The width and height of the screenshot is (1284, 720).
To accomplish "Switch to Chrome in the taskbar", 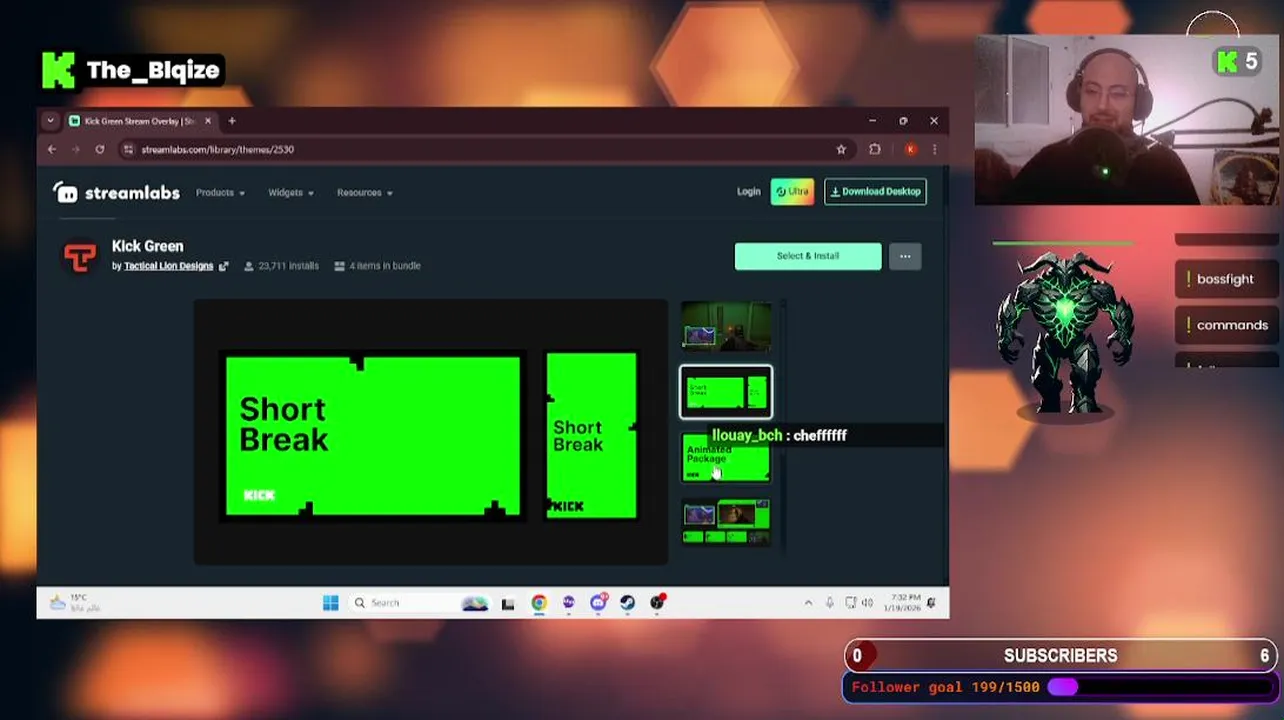I will click(x=539, y=603).
